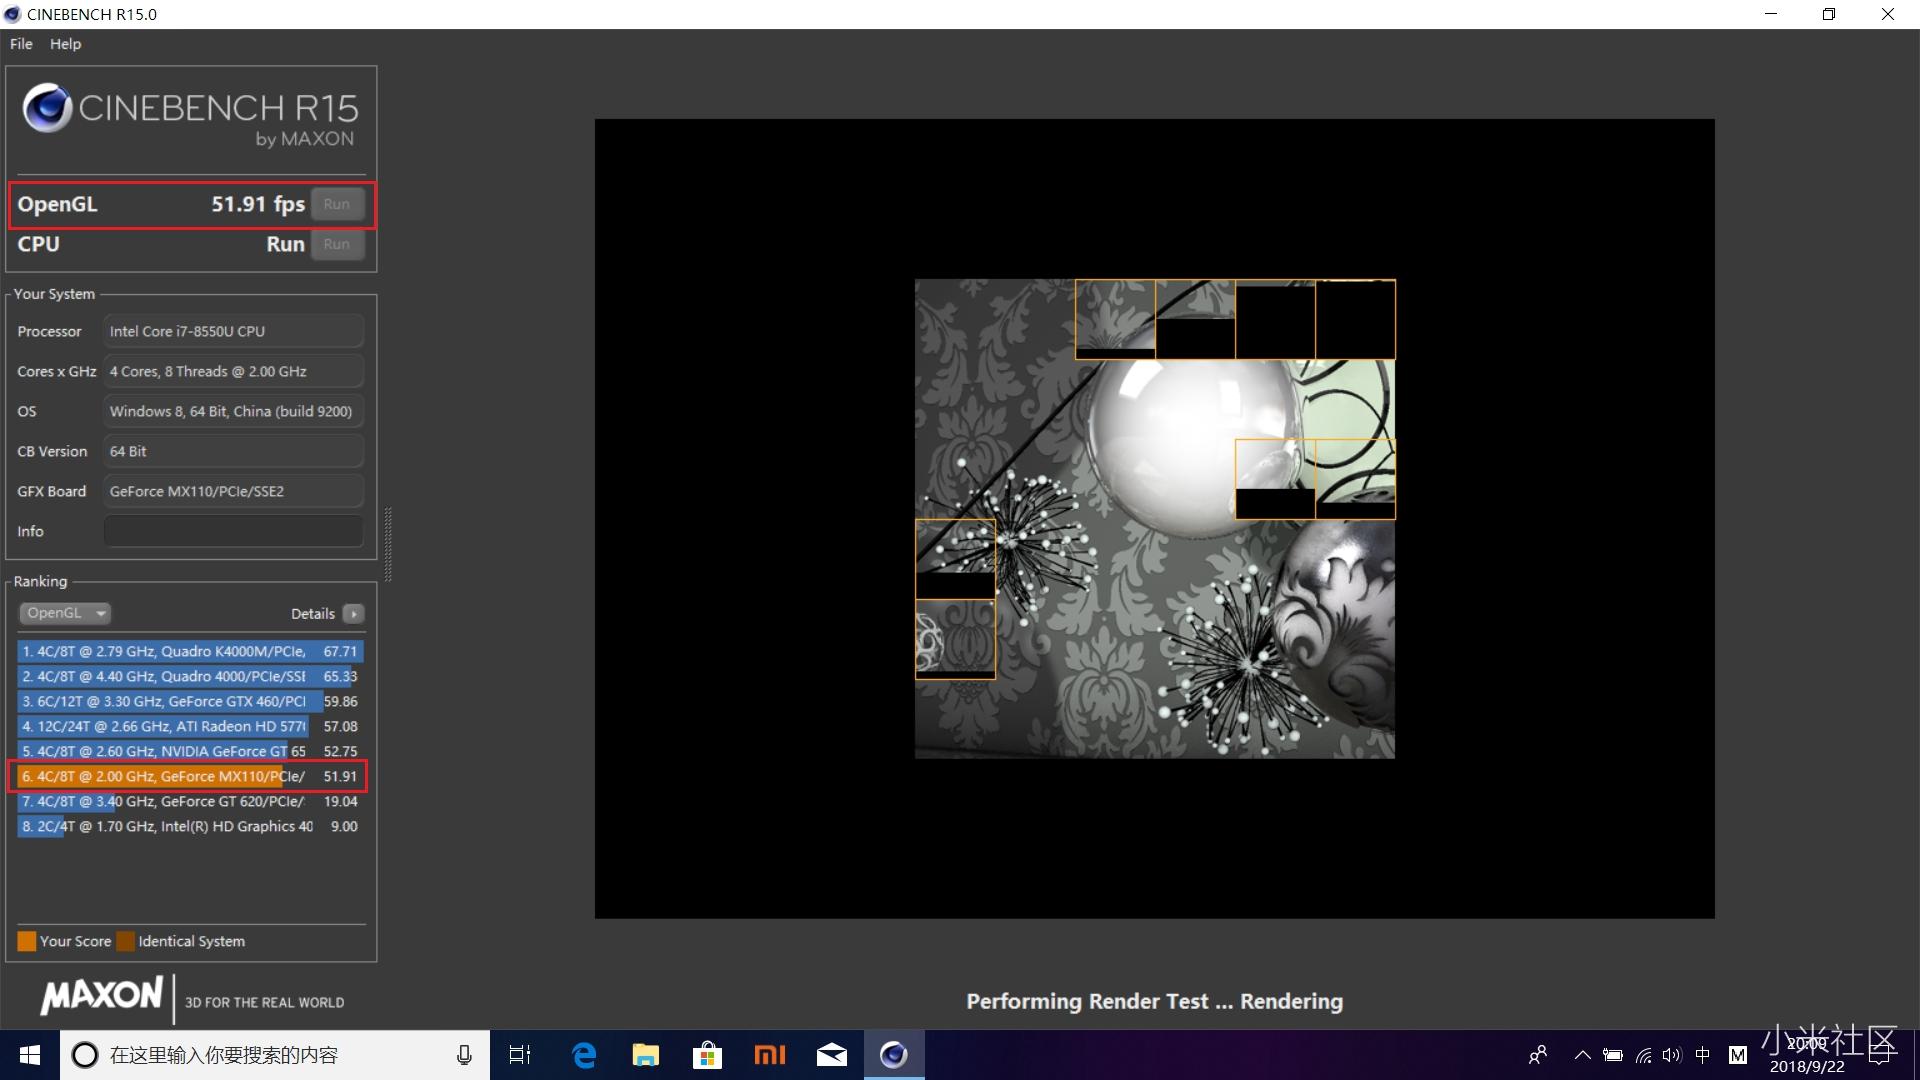Click the CINEBENCH title bar app icon
Screen dimensions: 1920x1080
[12, 14]
